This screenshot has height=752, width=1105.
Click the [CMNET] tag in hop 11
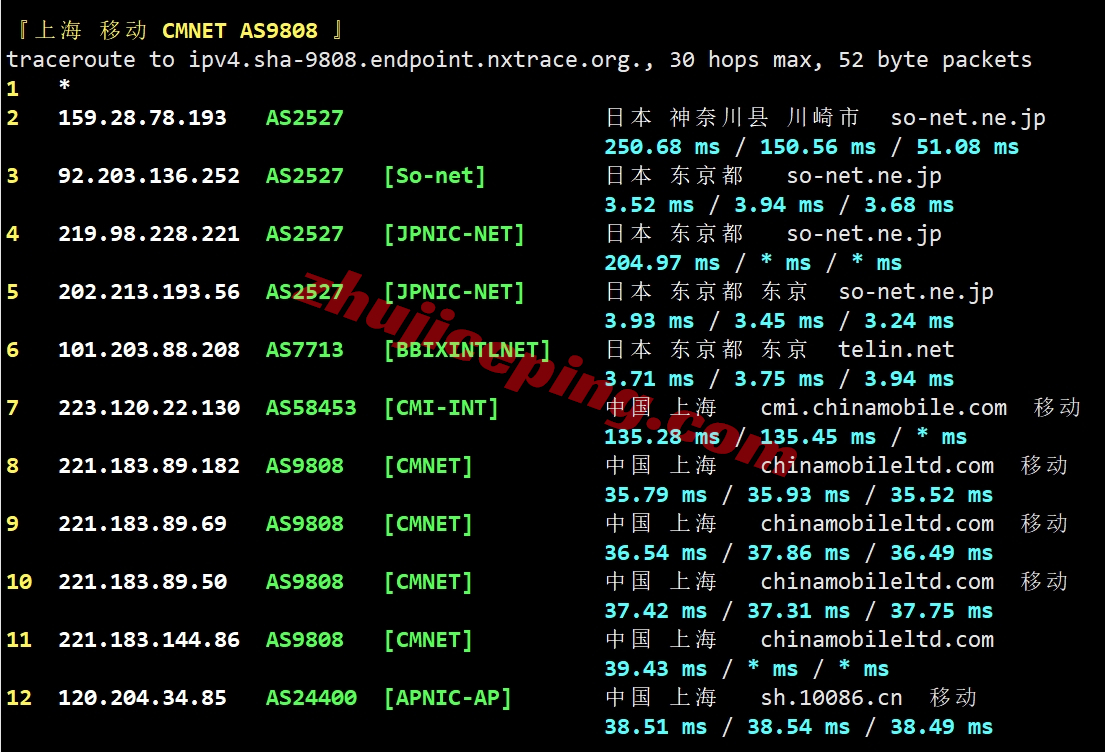tap(428, 640)
